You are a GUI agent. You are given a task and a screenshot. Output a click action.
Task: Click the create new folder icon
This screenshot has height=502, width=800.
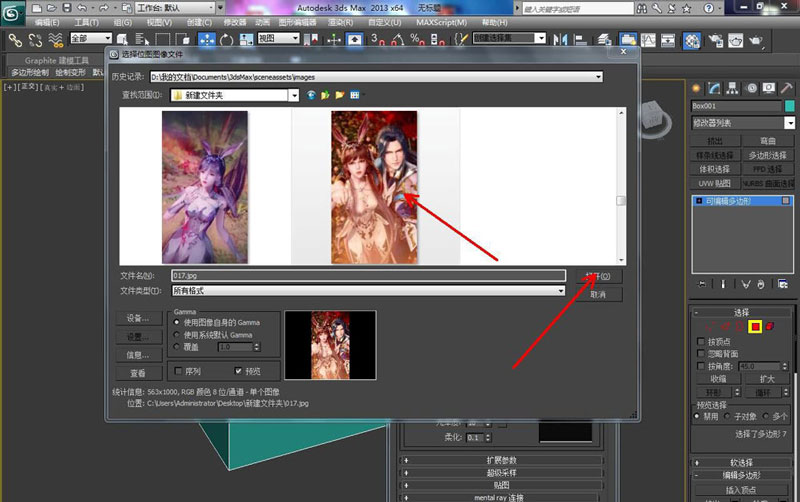click(340, 95)
